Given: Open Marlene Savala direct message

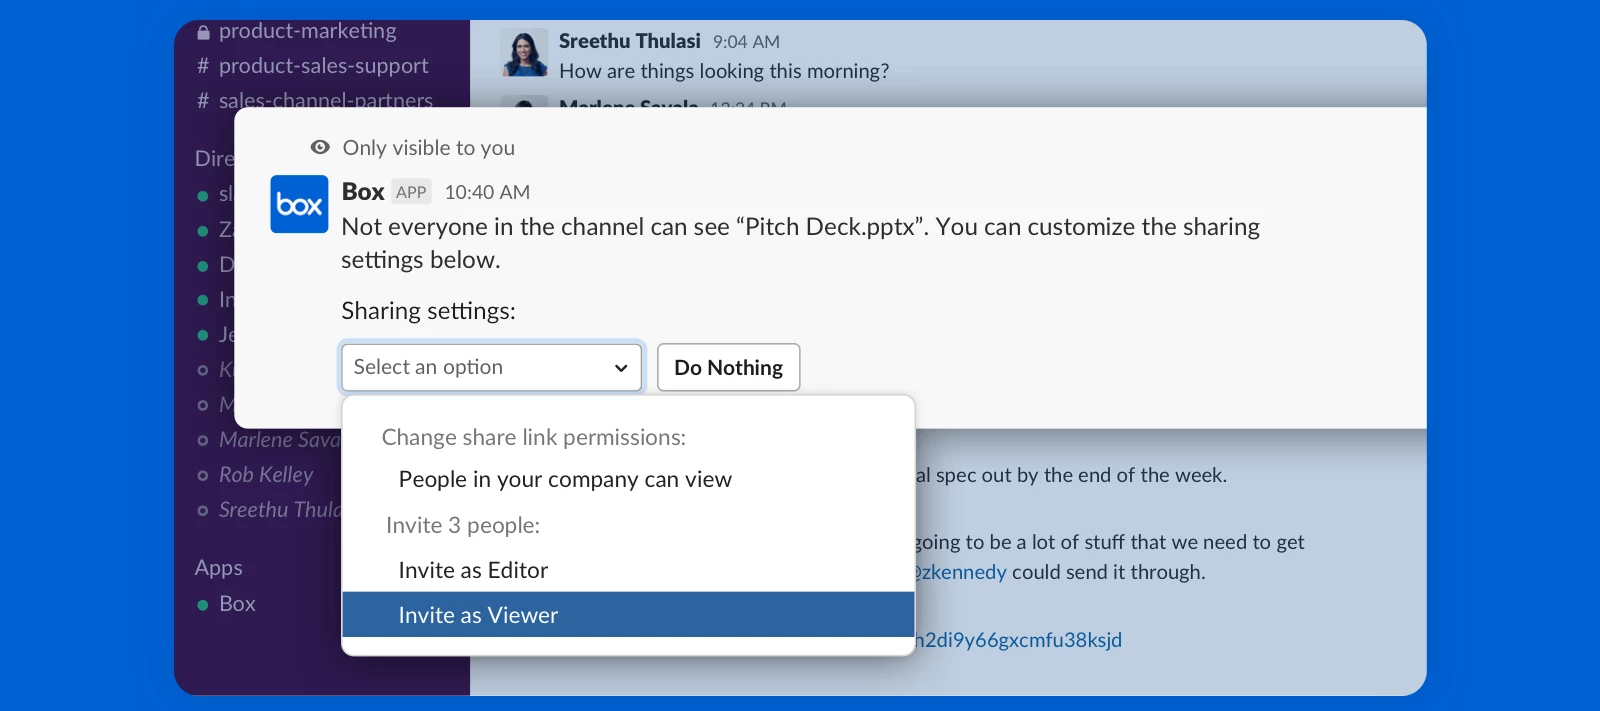Looking at the screenshot, I should click(279, 440).
